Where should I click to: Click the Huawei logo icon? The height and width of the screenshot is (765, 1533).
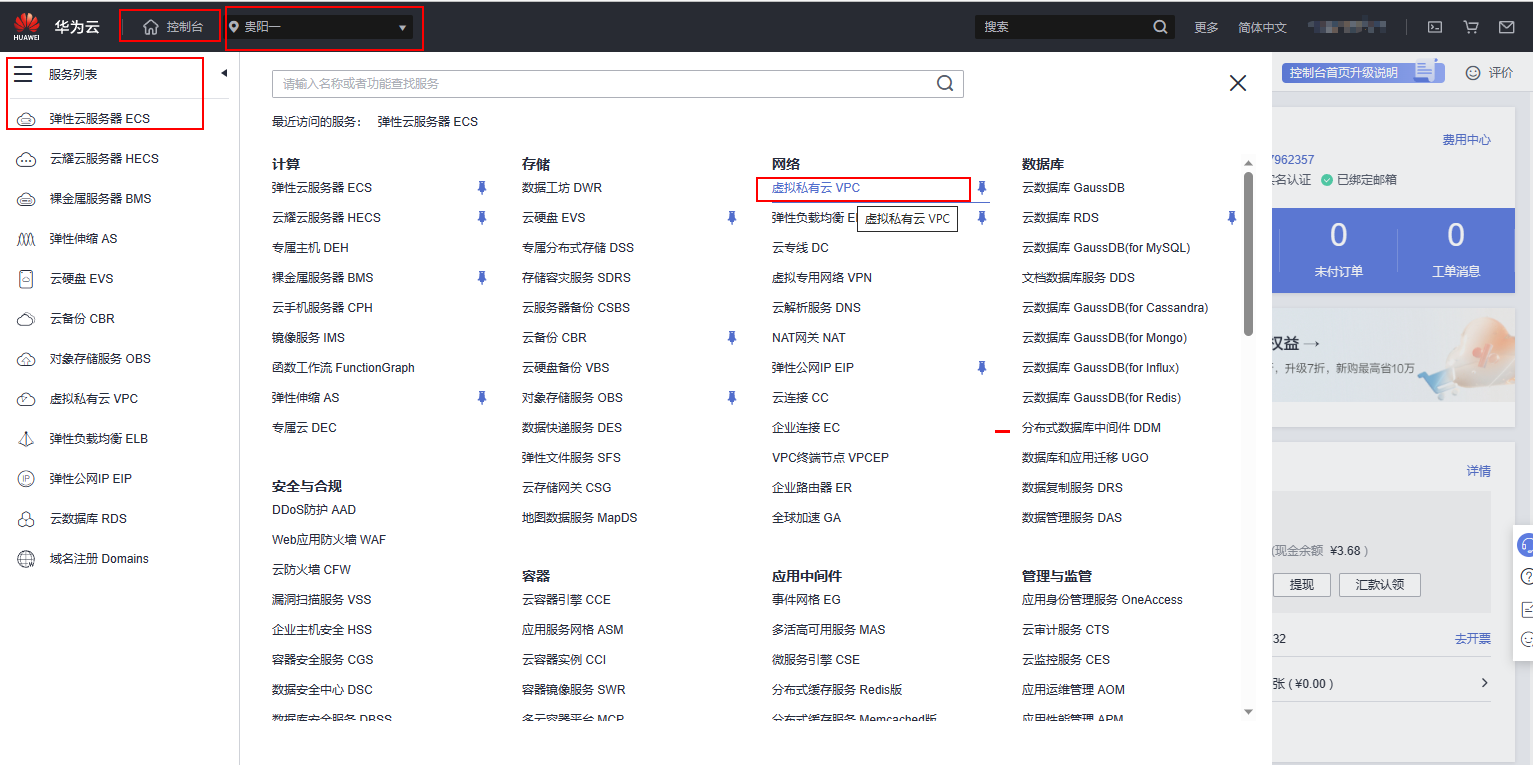tap(27, 27)
